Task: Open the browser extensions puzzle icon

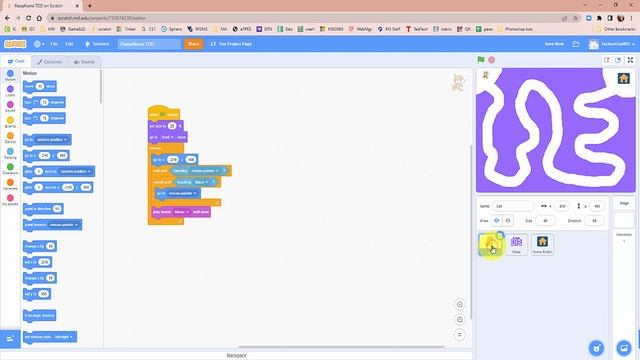Action: click(599, 18)
